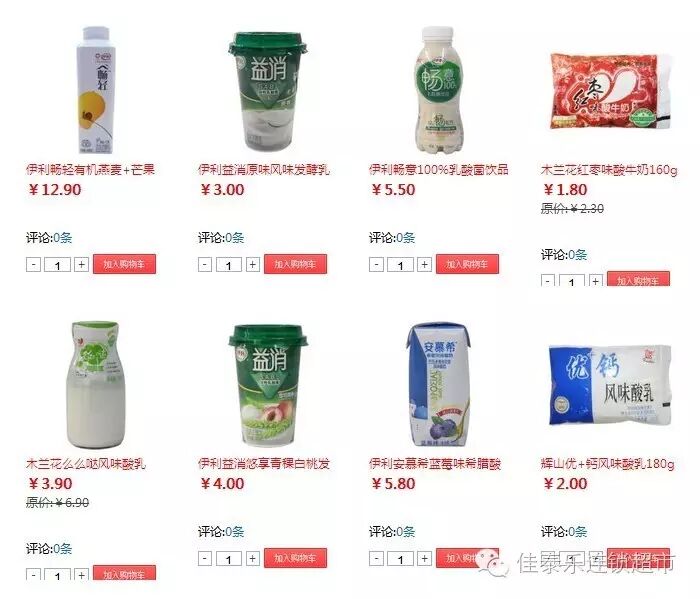This screenshot has width=700, height=599.
Task: Click the 益消 peach cup image
Action: coord(267,385)
